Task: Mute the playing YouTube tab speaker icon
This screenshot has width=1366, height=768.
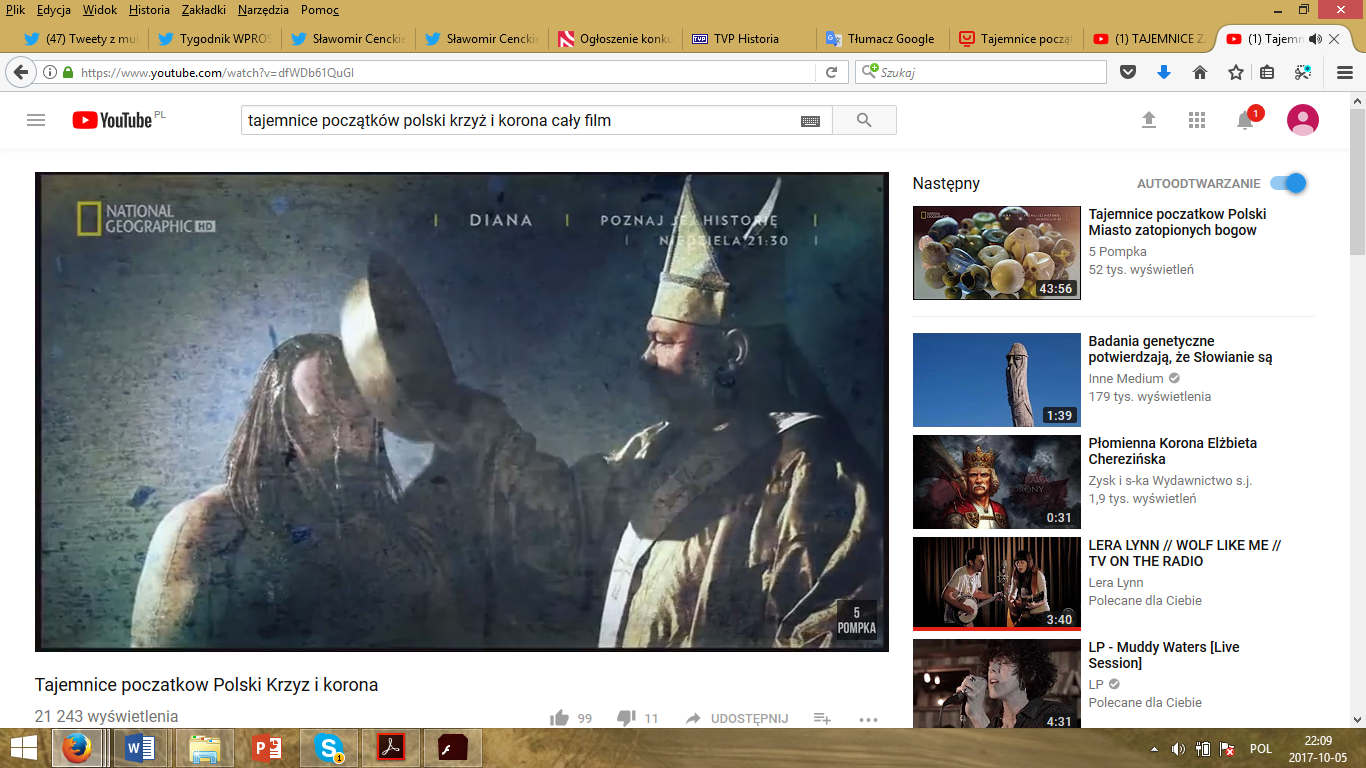Action: point(1314,39)
